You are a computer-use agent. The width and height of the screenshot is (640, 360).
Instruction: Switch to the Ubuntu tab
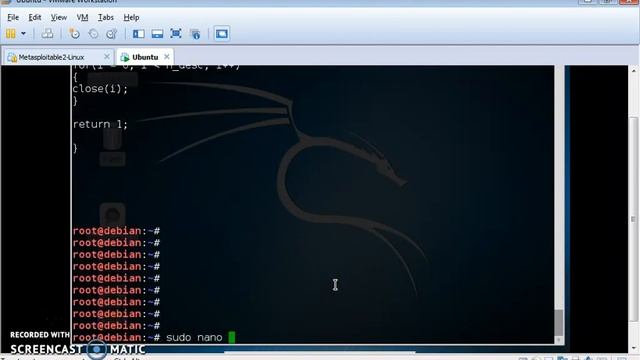click(x=145, y=57)
